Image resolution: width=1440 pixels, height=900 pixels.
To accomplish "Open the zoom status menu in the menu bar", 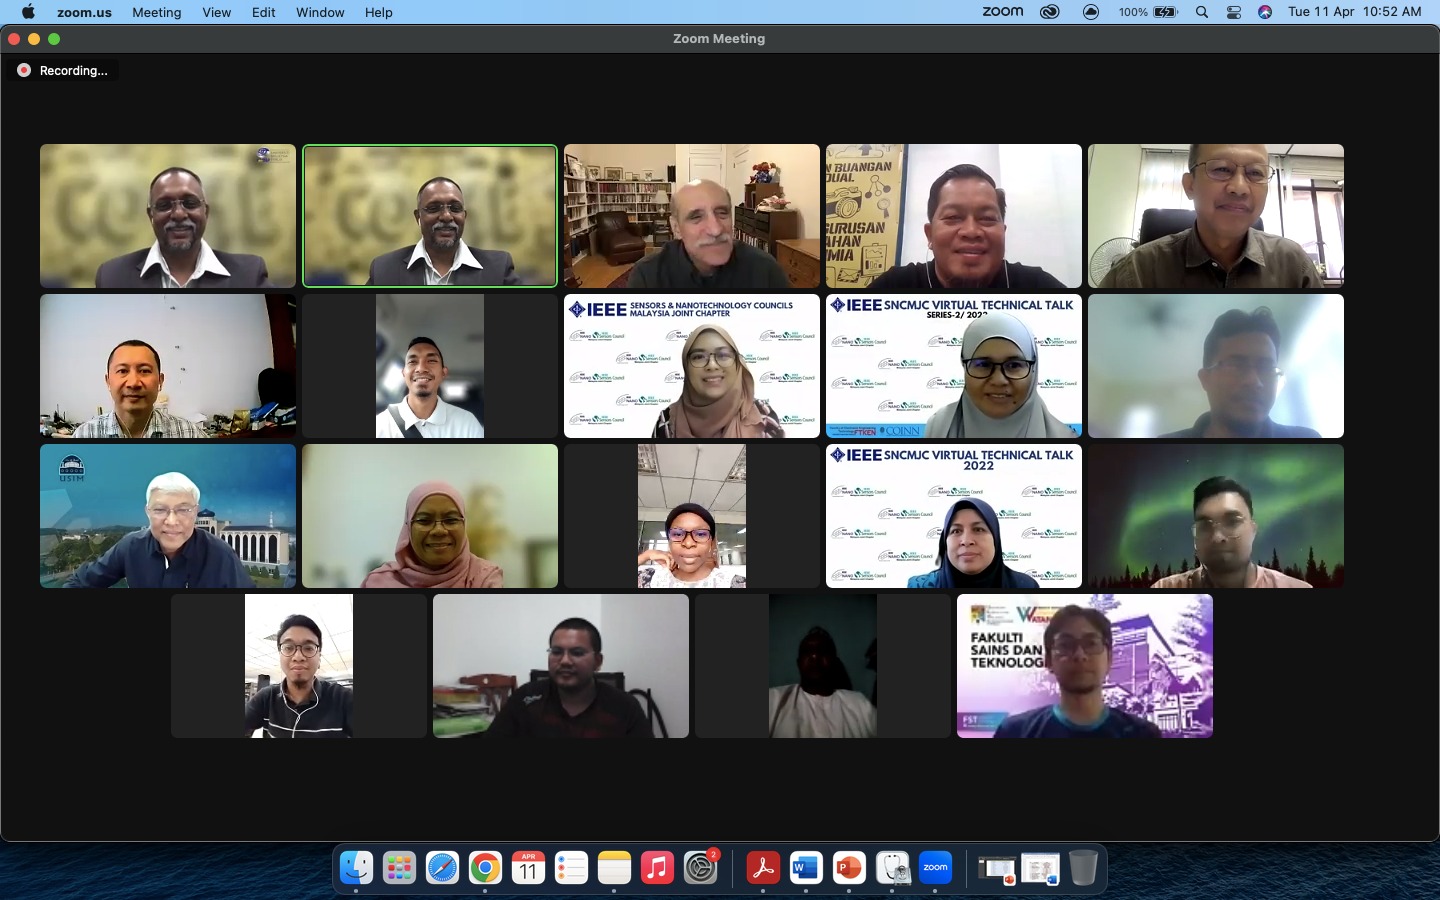I will pos(1002,12).
